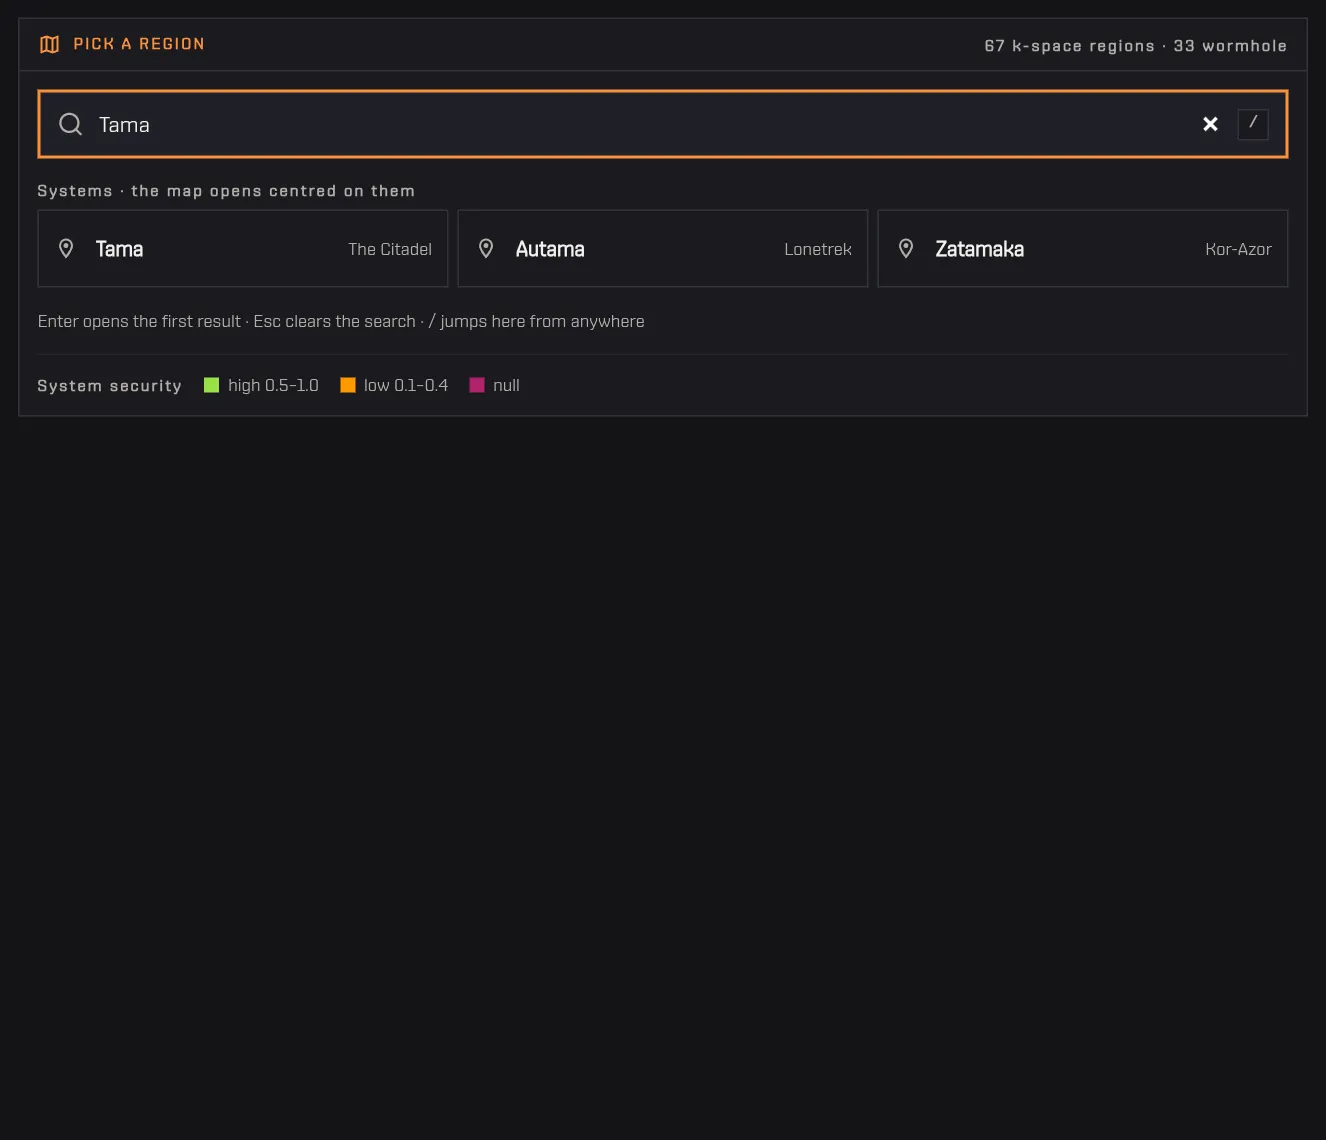Viewport: 1326px width, 1140px height.
Task: Click the green high security swatch
Action: pos(211,385)
